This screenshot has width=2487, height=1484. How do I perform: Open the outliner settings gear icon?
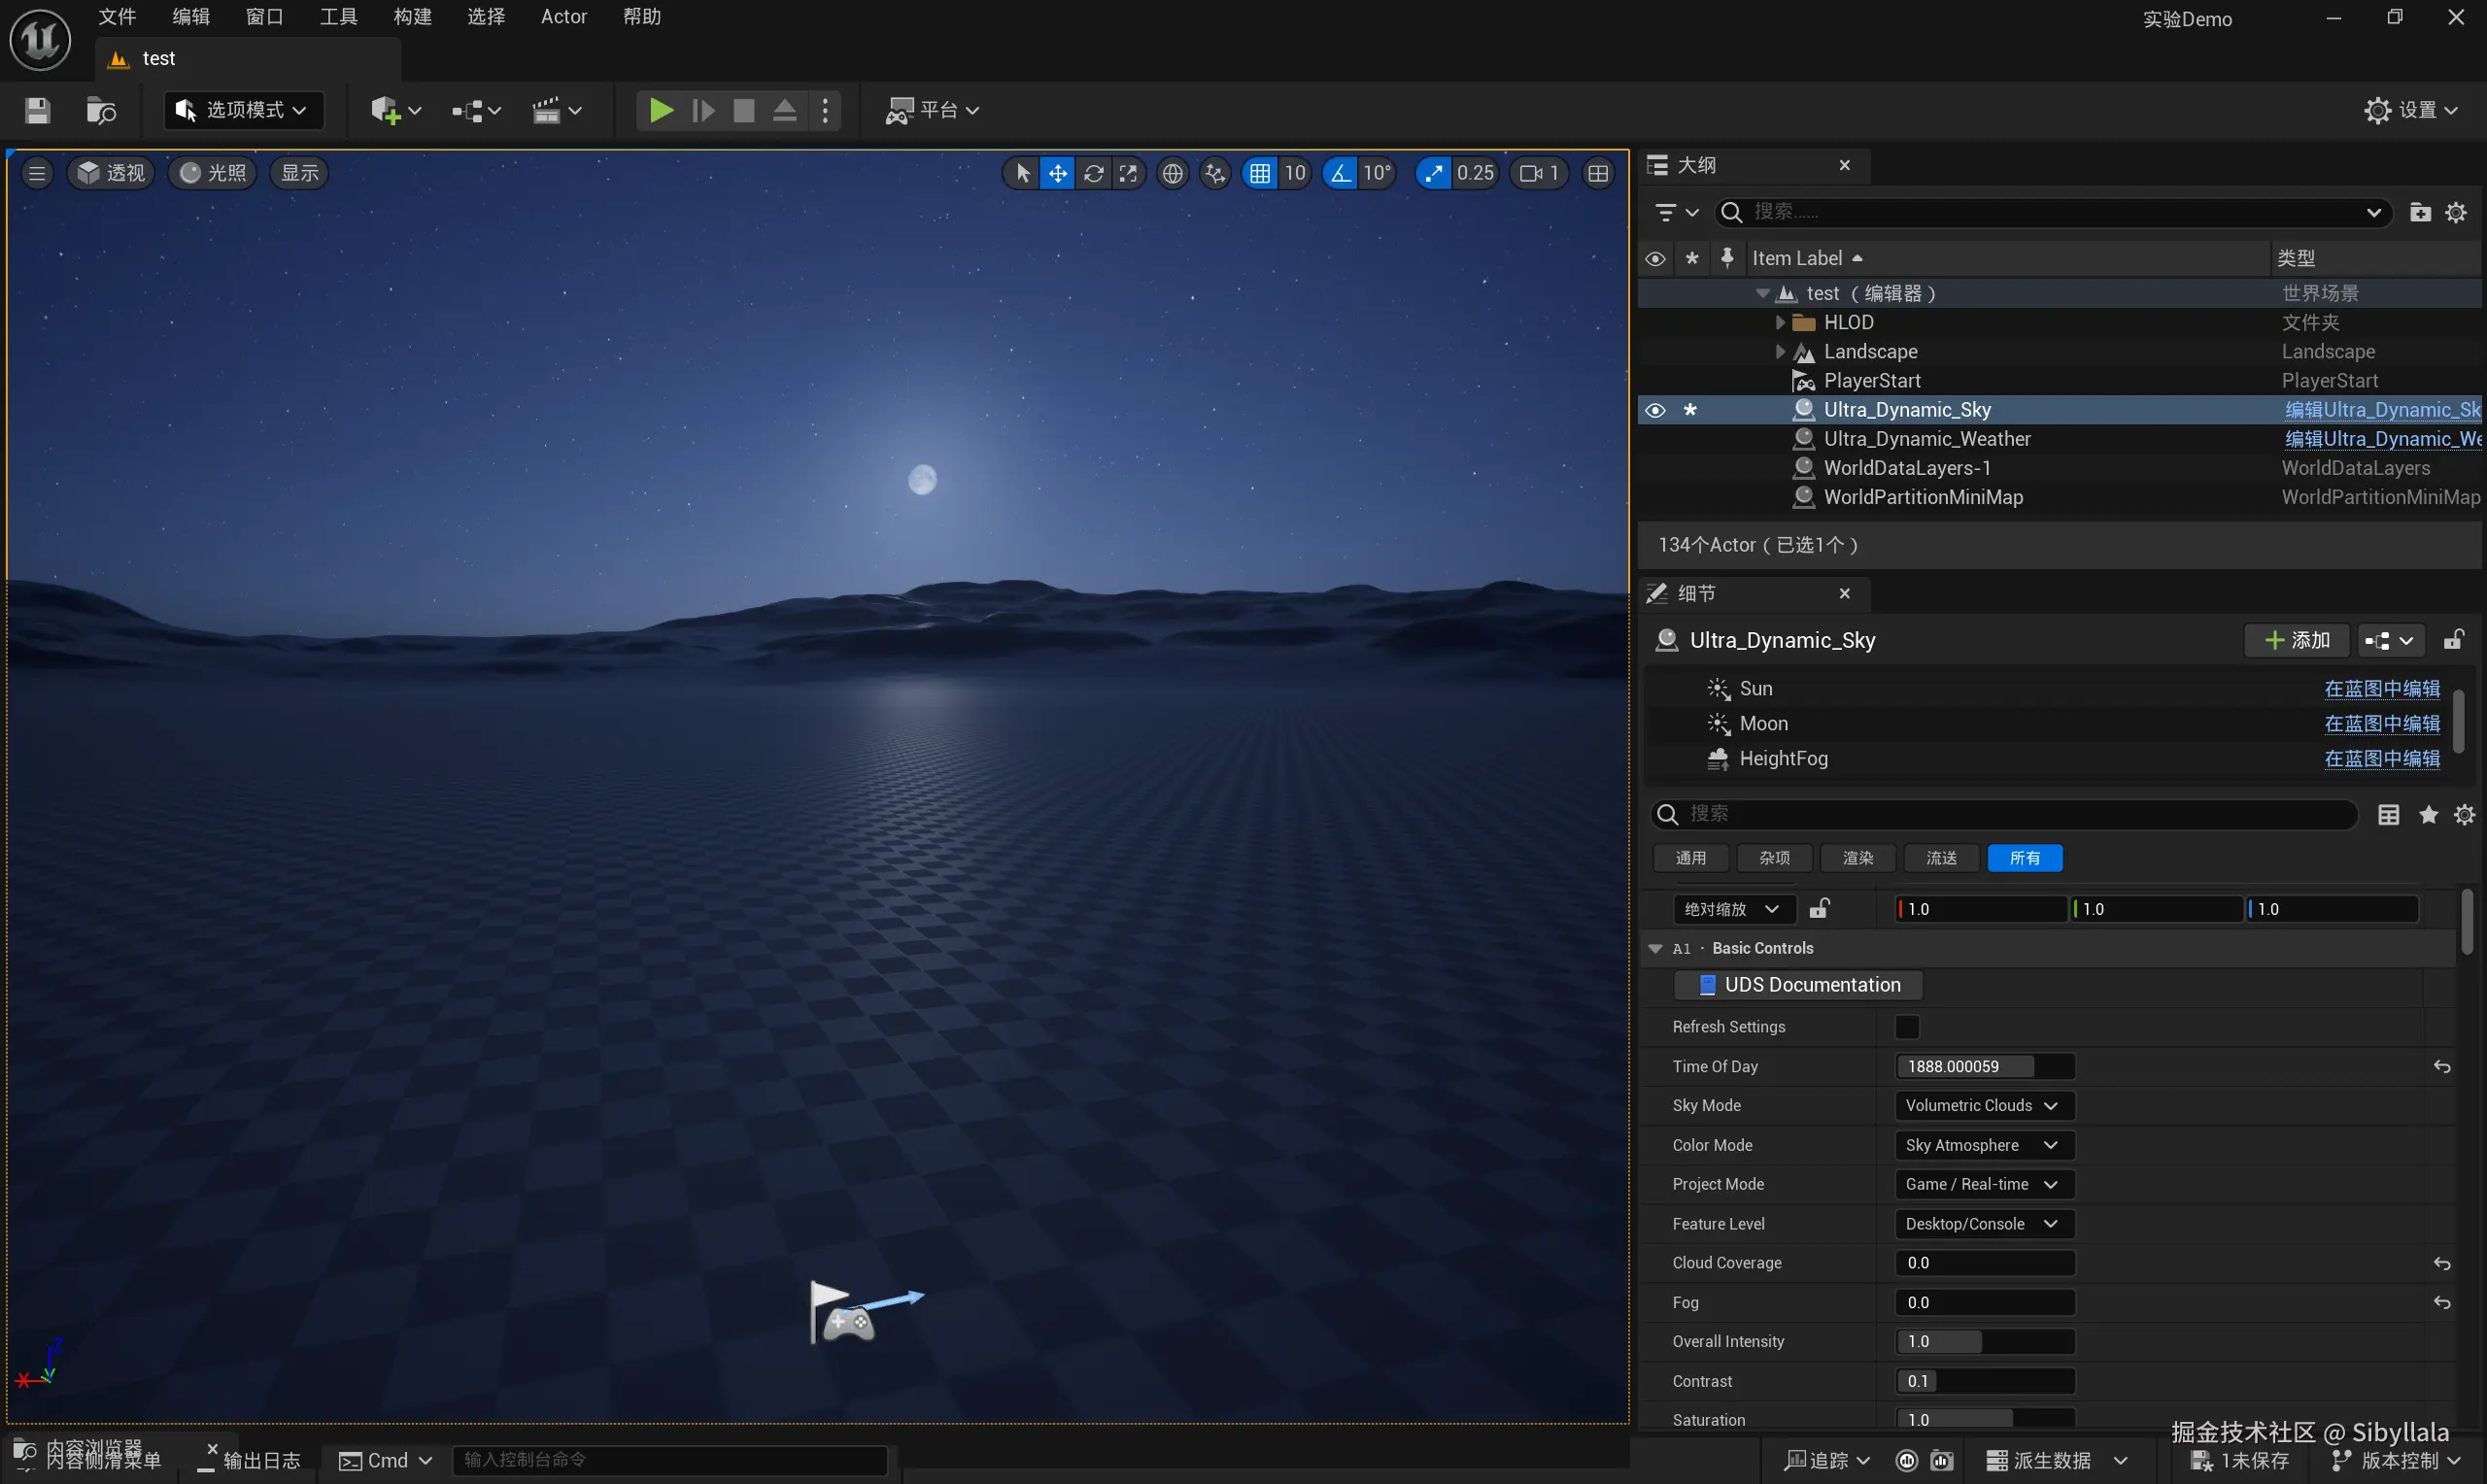coord(2456,212)
